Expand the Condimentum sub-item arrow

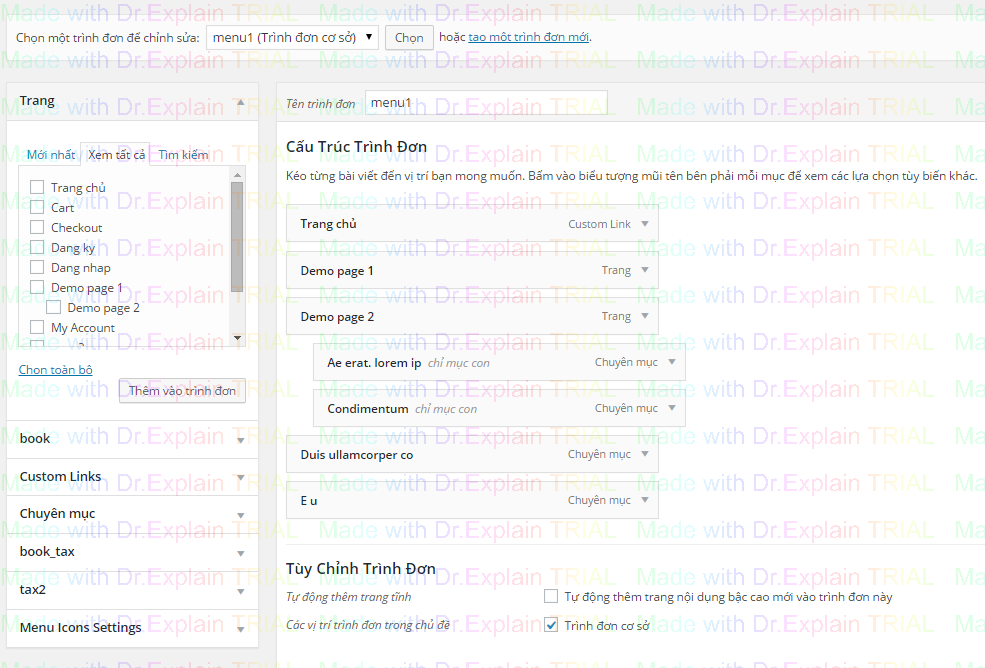672,408
